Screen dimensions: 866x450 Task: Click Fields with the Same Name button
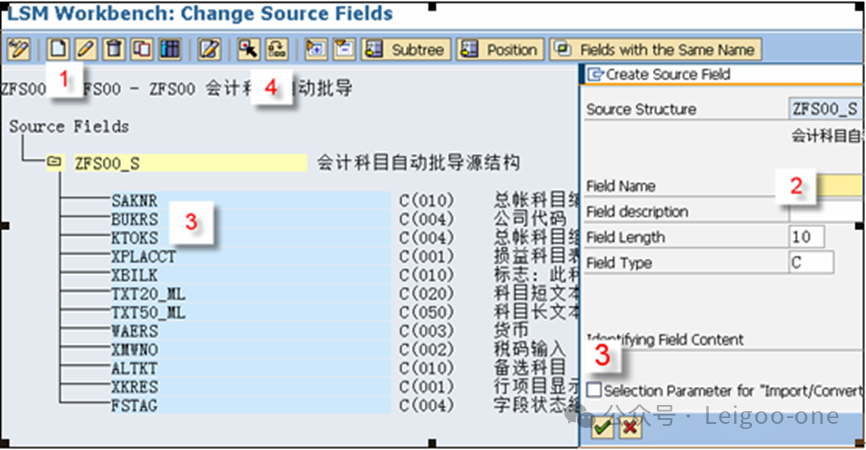[656, 49]
